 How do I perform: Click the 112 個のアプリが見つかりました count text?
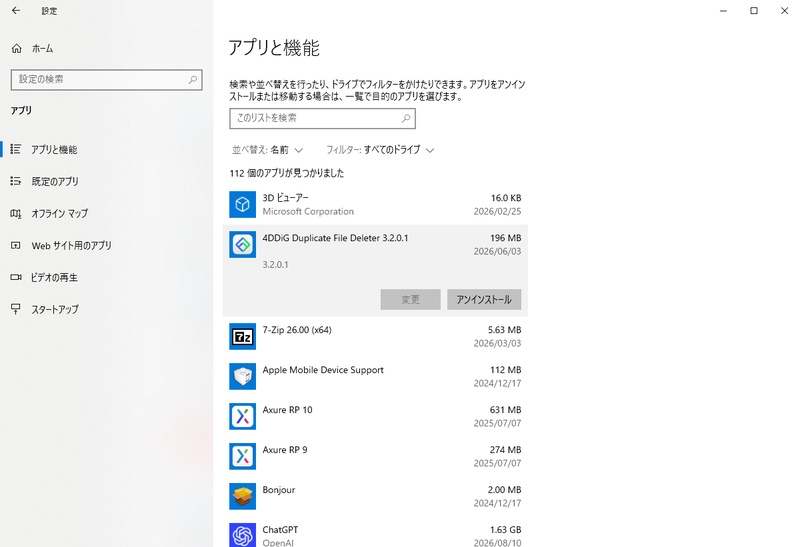pos(287,173)
